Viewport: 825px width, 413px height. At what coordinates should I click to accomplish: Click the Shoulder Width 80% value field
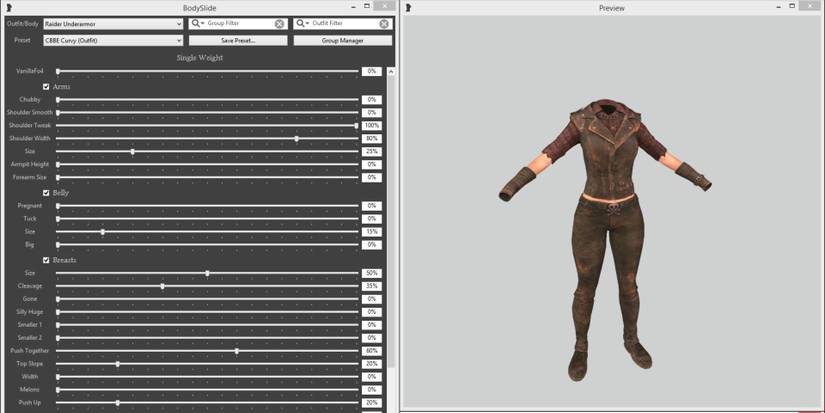(x=371, y=139)
